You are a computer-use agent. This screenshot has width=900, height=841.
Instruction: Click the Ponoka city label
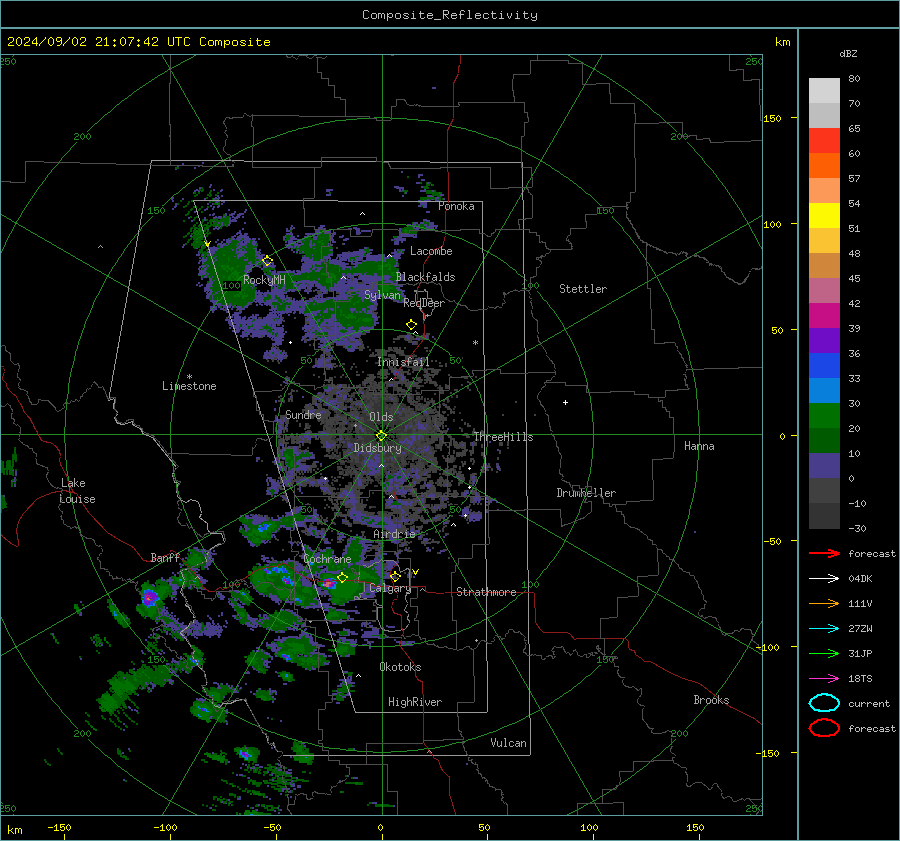[x=456, y=206]
